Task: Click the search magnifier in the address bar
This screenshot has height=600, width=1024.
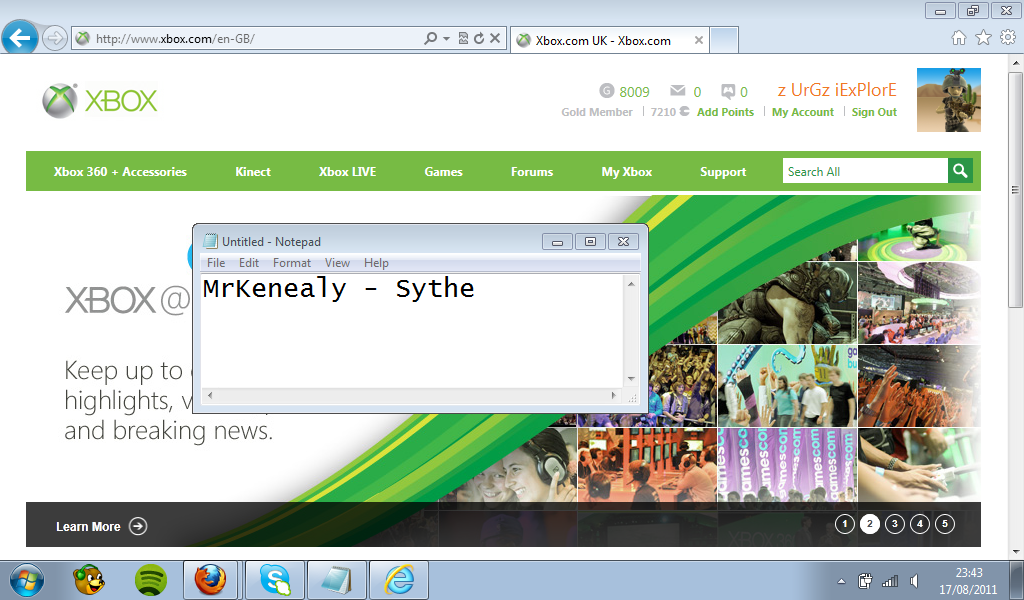Action: 430,39
